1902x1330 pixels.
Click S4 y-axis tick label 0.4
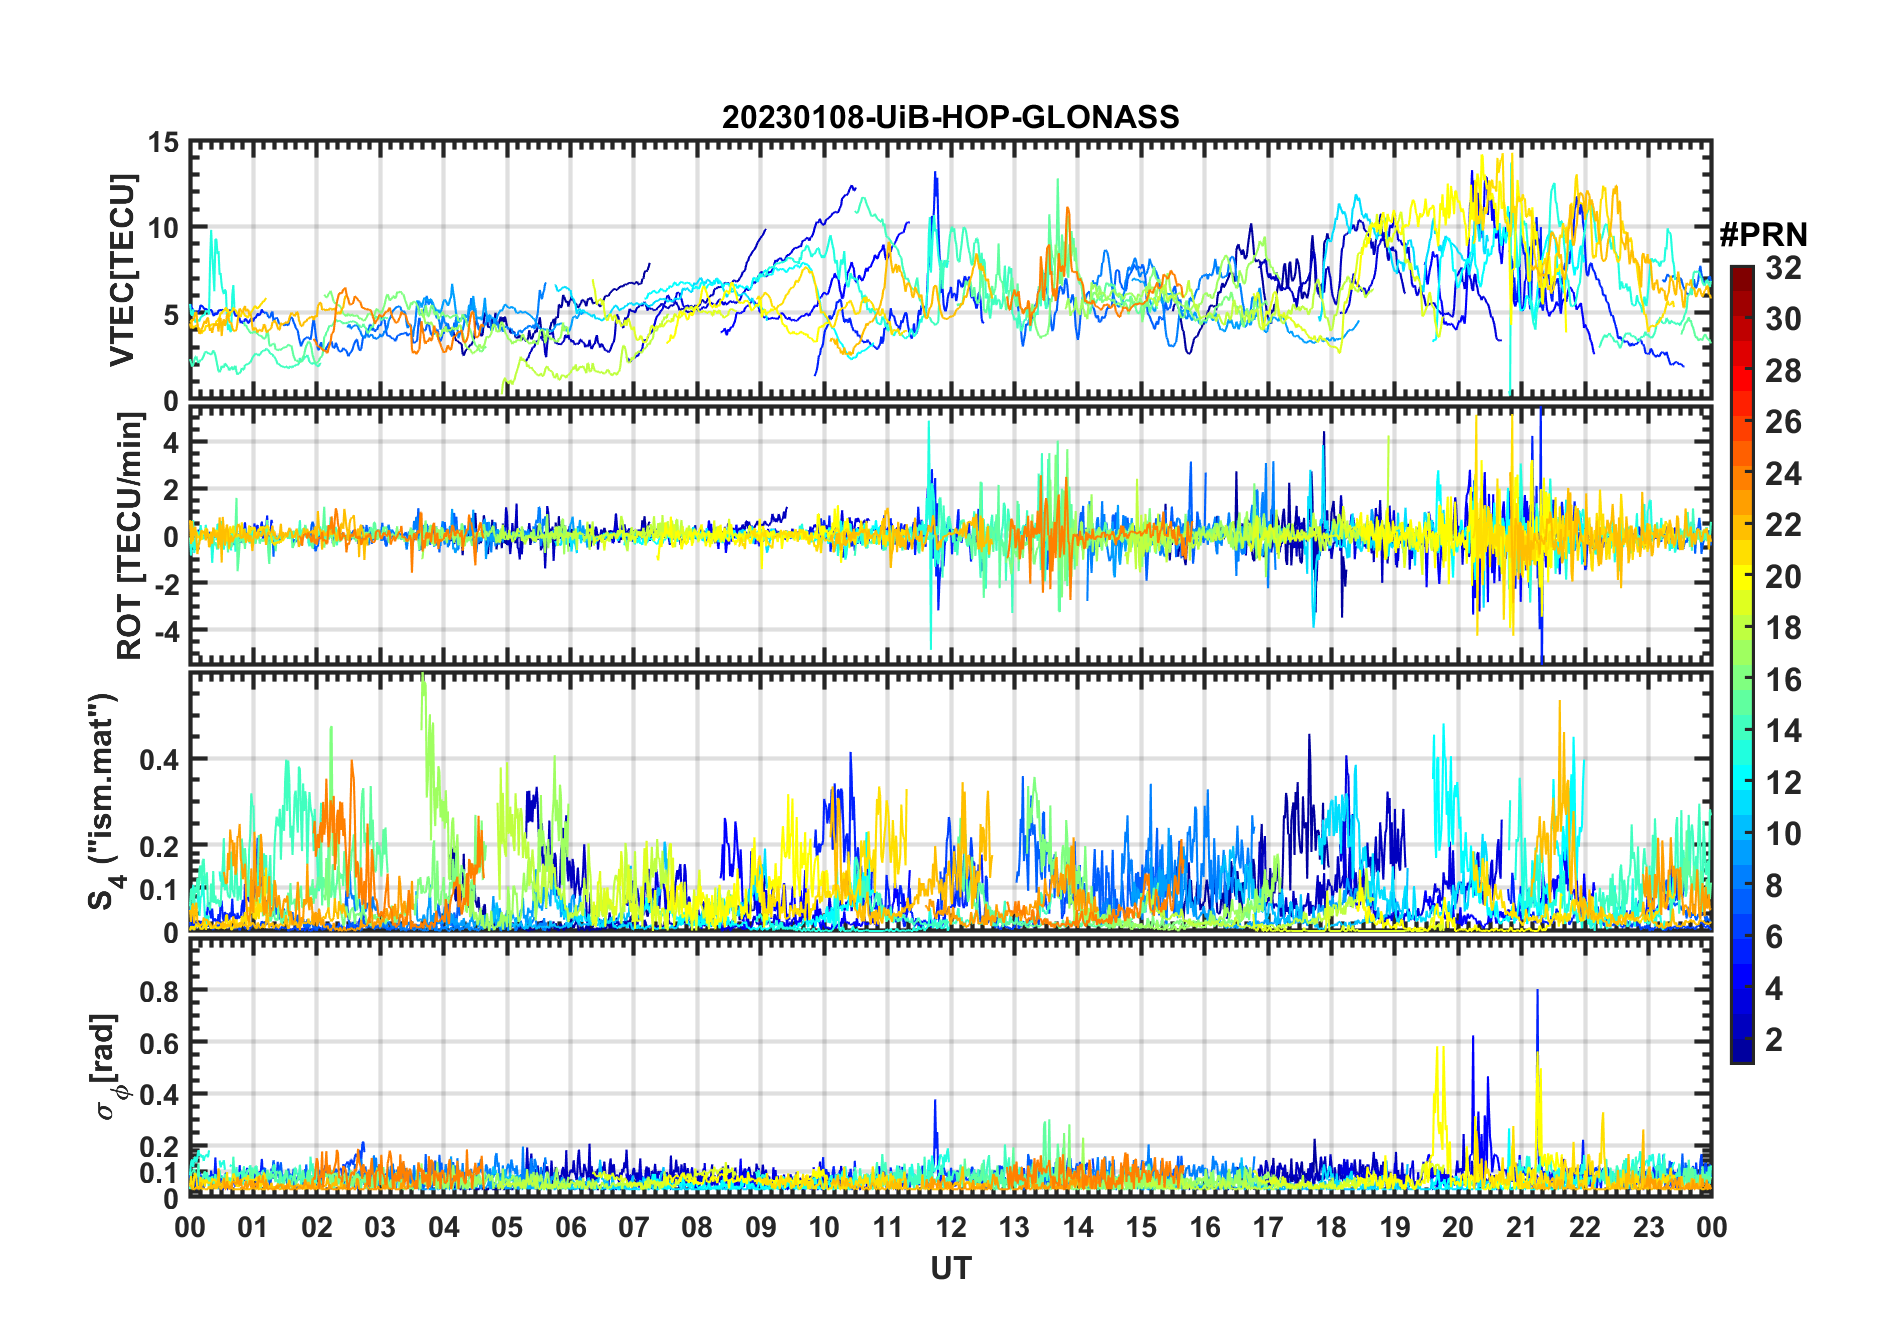[x=159, y=760]
